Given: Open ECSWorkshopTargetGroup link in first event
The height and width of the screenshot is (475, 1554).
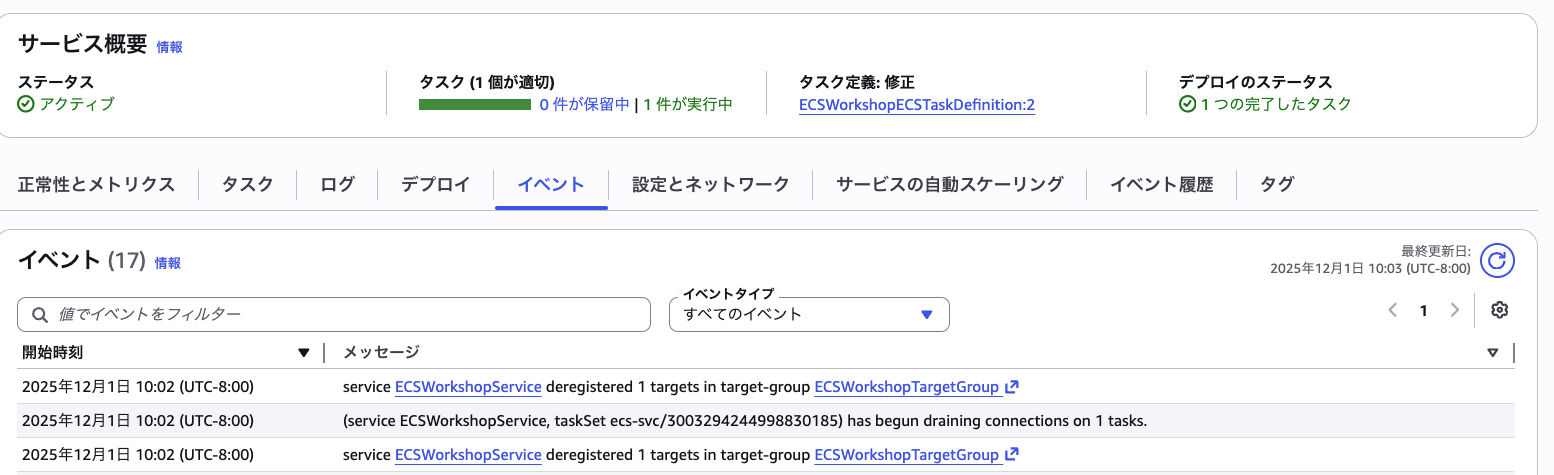Looking at the screenshot, I should pos(906,387).
